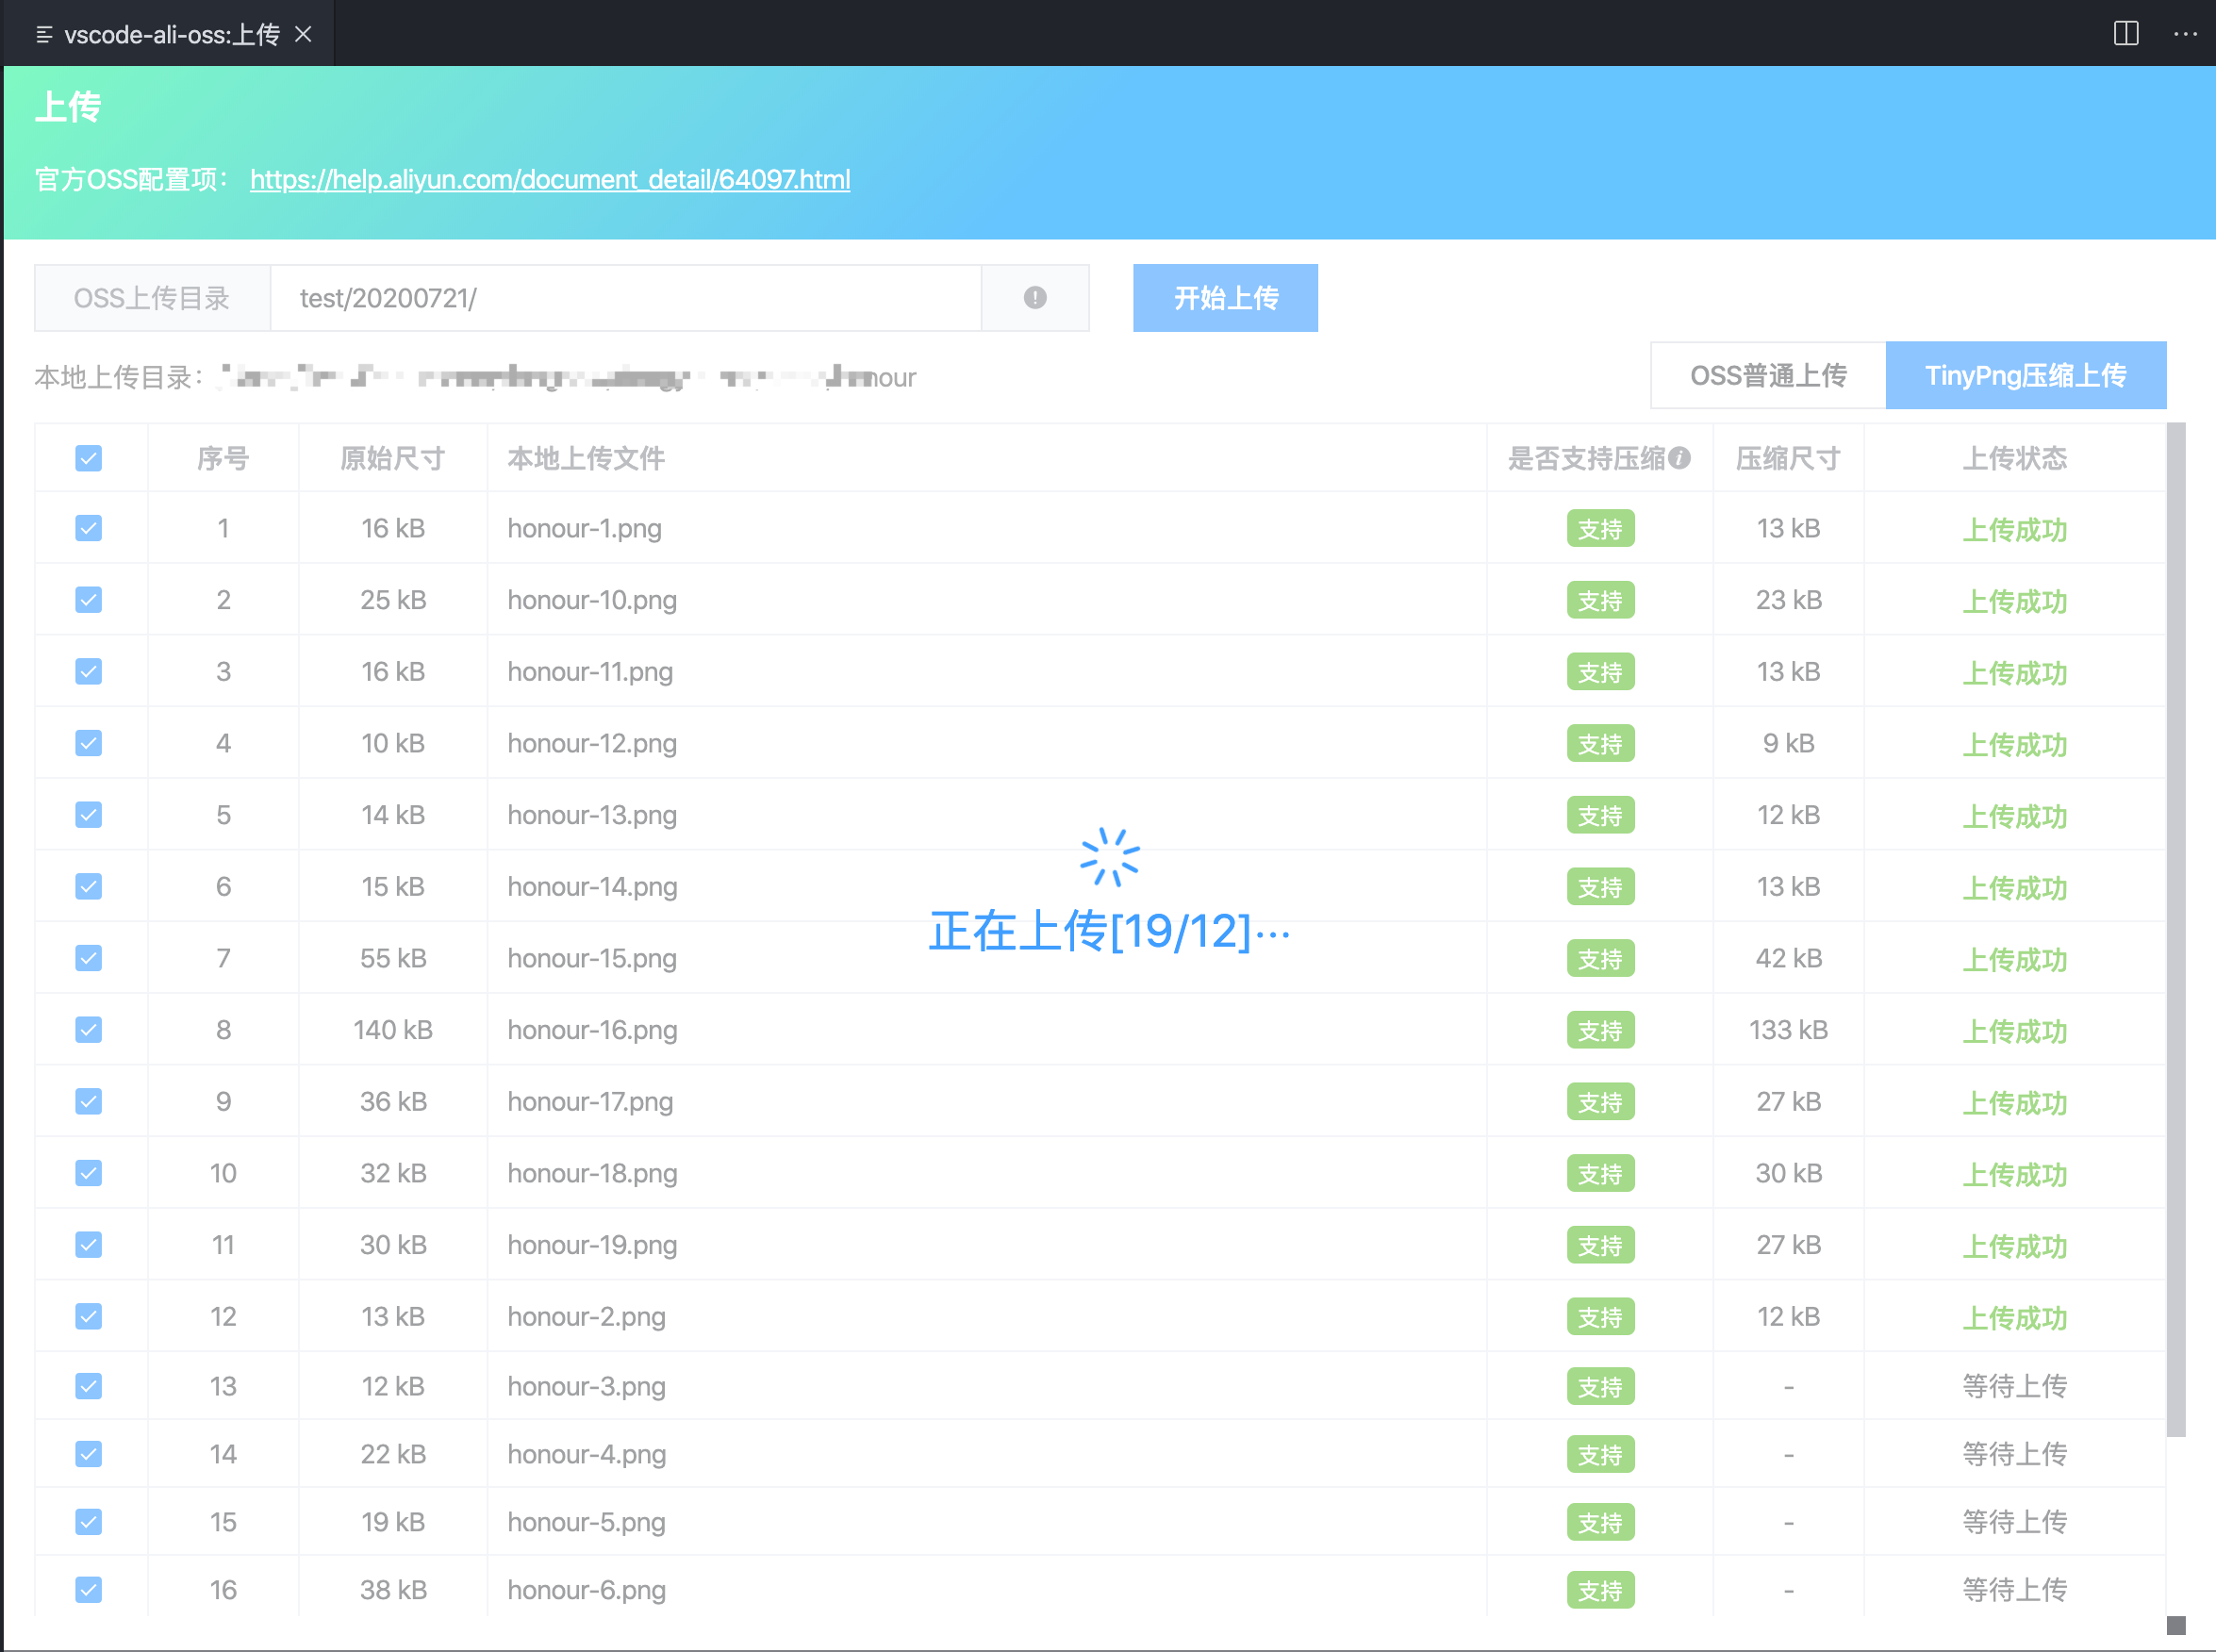Click the 支持 badge for honour-16.png

[1600, 1031]
